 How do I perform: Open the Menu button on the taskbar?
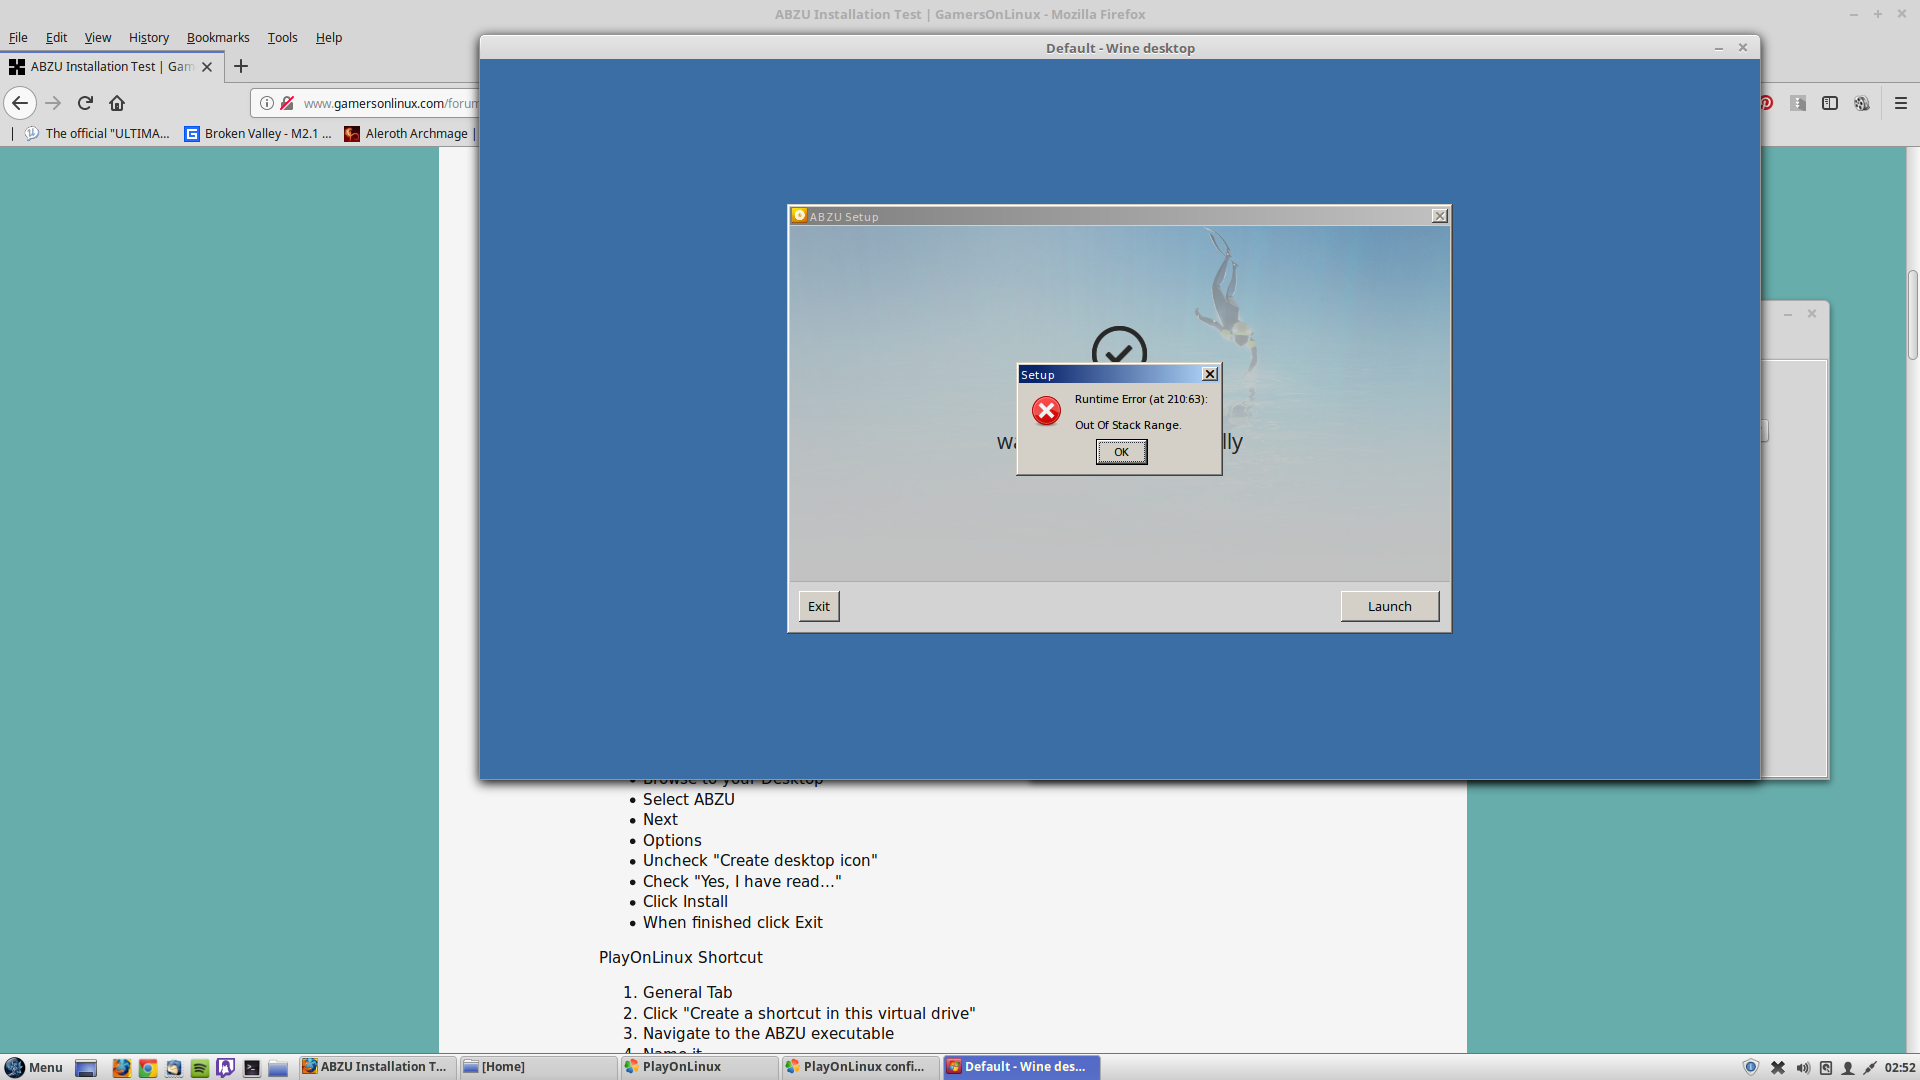pos(34,1067)
